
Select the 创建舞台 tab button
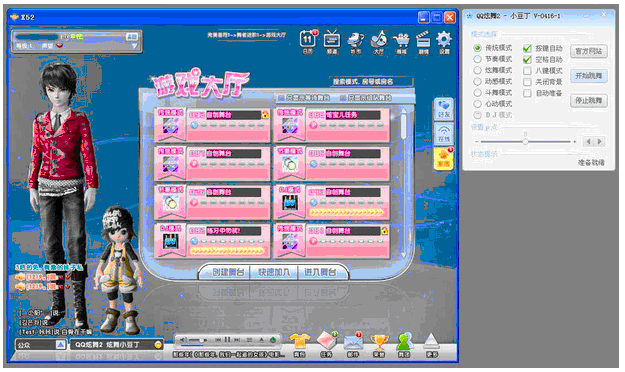[228, 272]
